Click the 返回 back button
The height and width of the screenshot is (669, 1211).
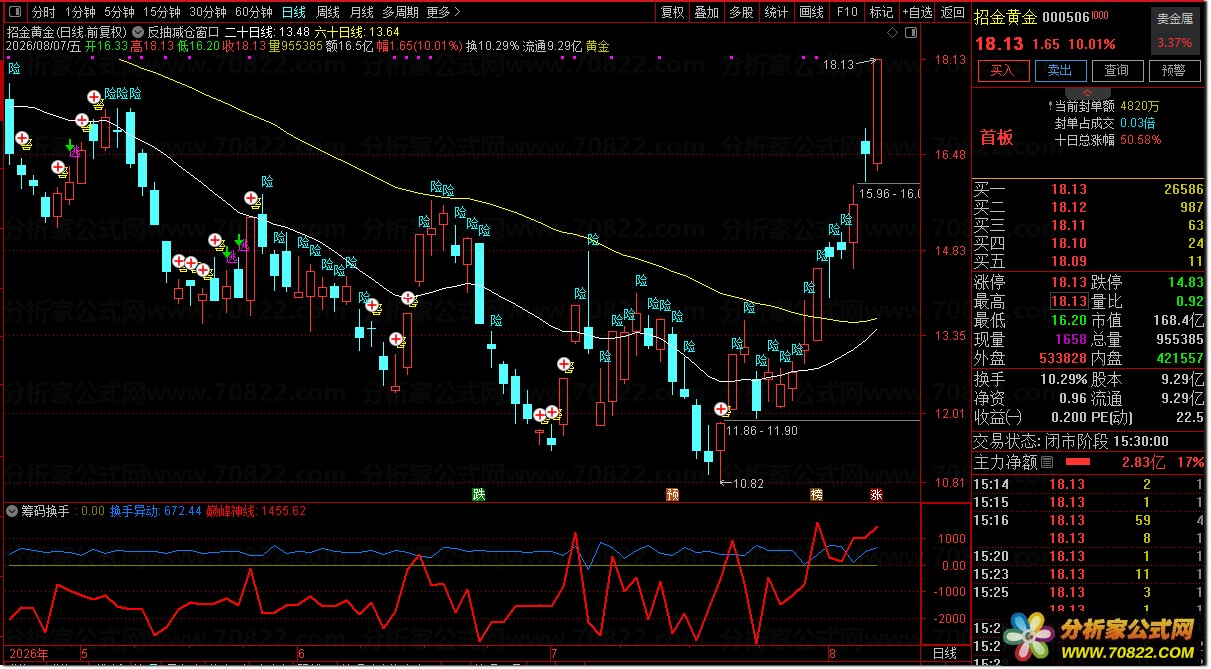(x=954, y=13)
